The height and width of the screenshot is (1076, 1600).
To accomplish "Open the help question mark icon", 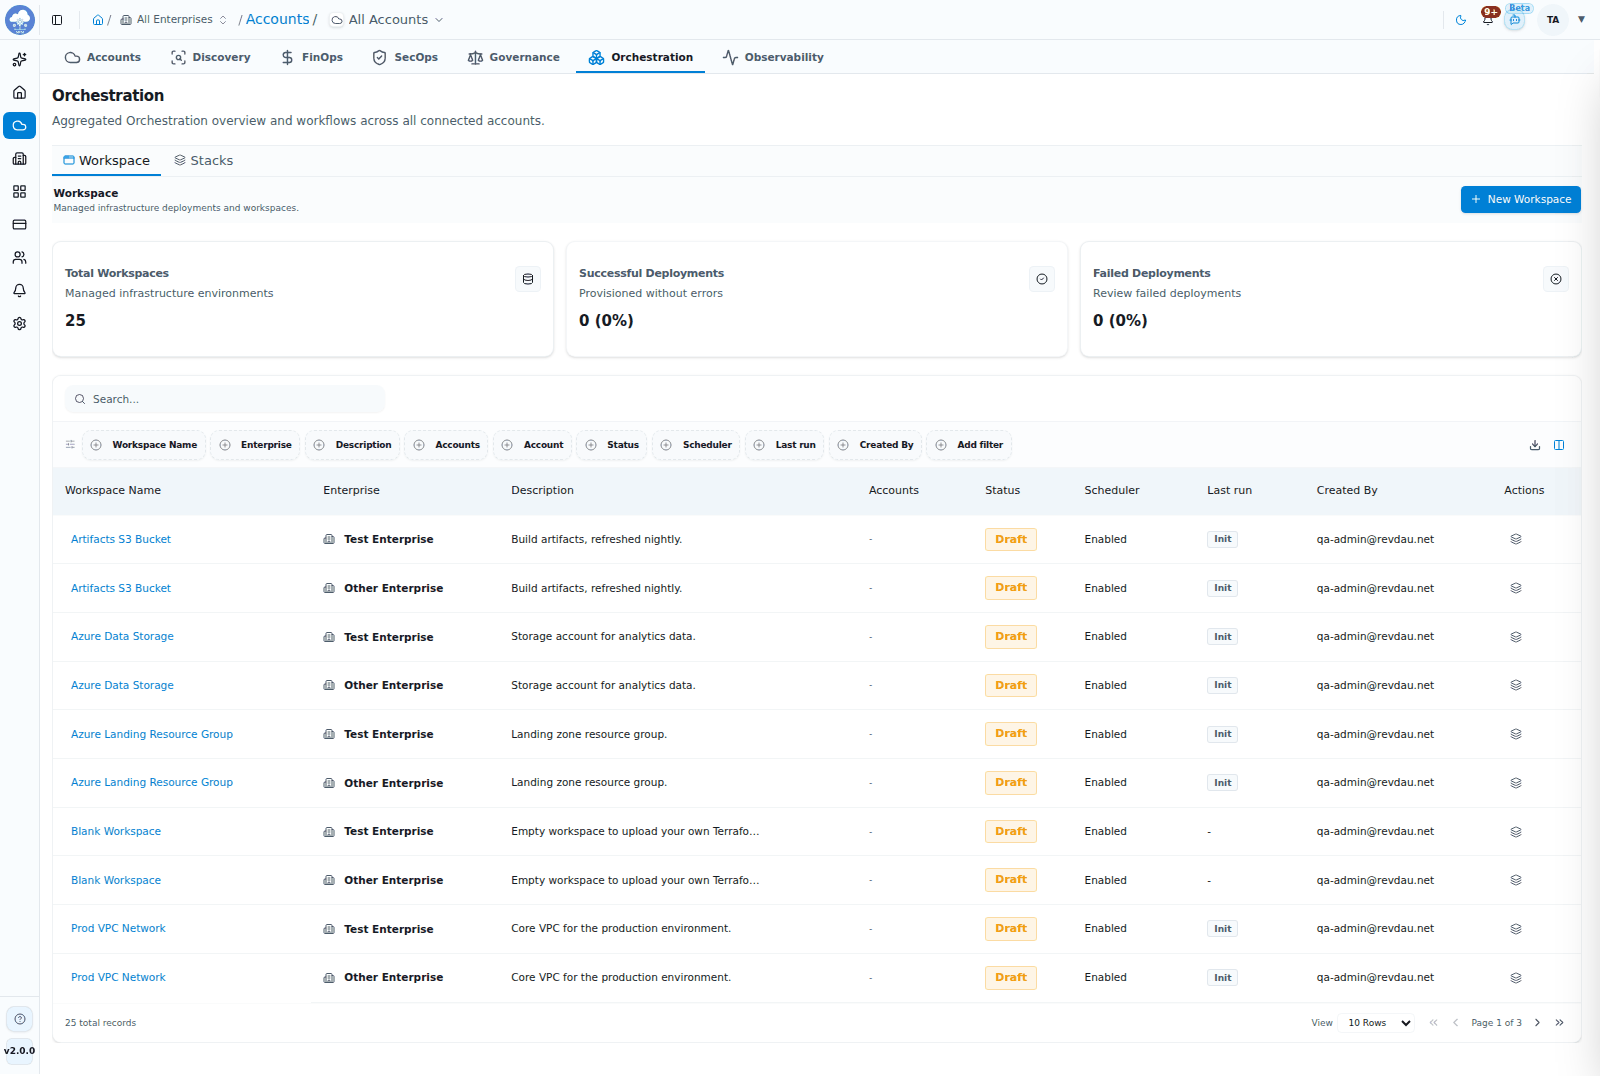I will tap(20, 1019).
